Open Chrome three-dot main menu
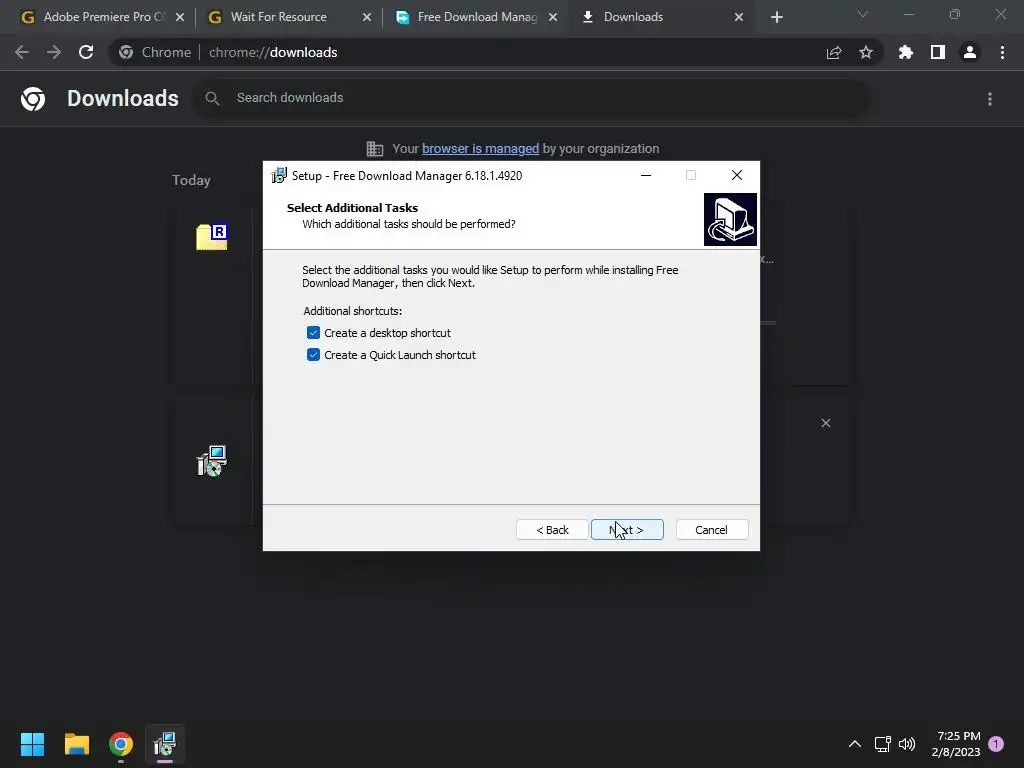 1002,53
